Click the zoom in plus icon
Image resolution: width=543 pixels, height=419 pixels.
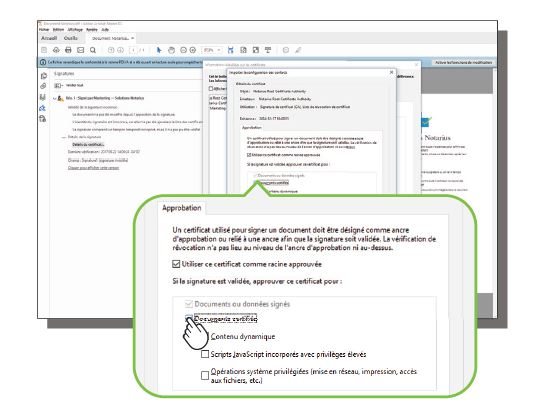[193, 50]
